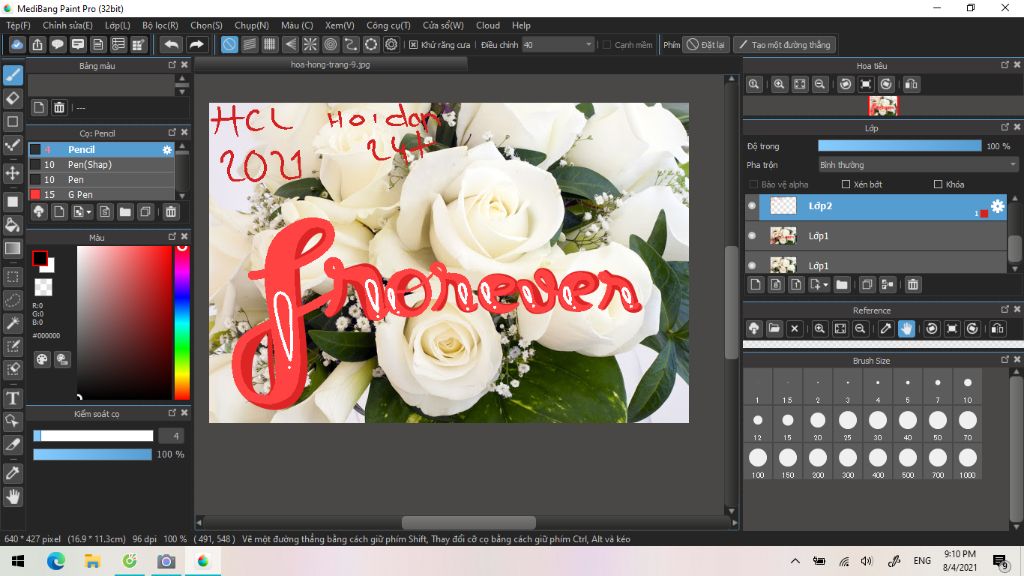The image size is (1024, 576).
Task: Hide the first Lớp1 layer visibility
Action: point(752,235)
